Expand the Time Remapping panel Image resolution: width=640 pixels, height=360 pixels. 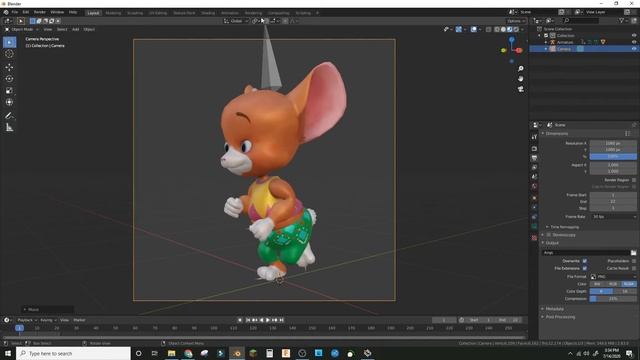coord(563,227)
